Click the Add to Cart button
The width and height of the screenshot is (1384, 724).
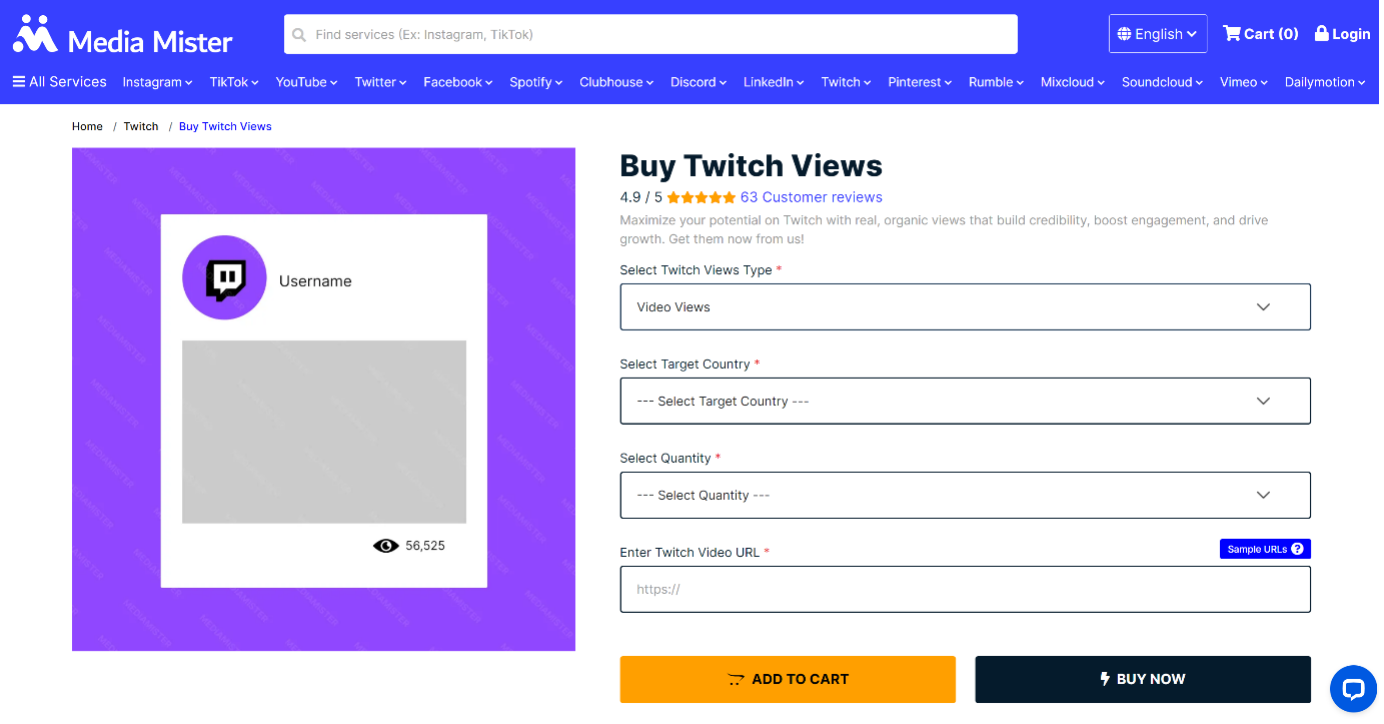coord(788,679)
